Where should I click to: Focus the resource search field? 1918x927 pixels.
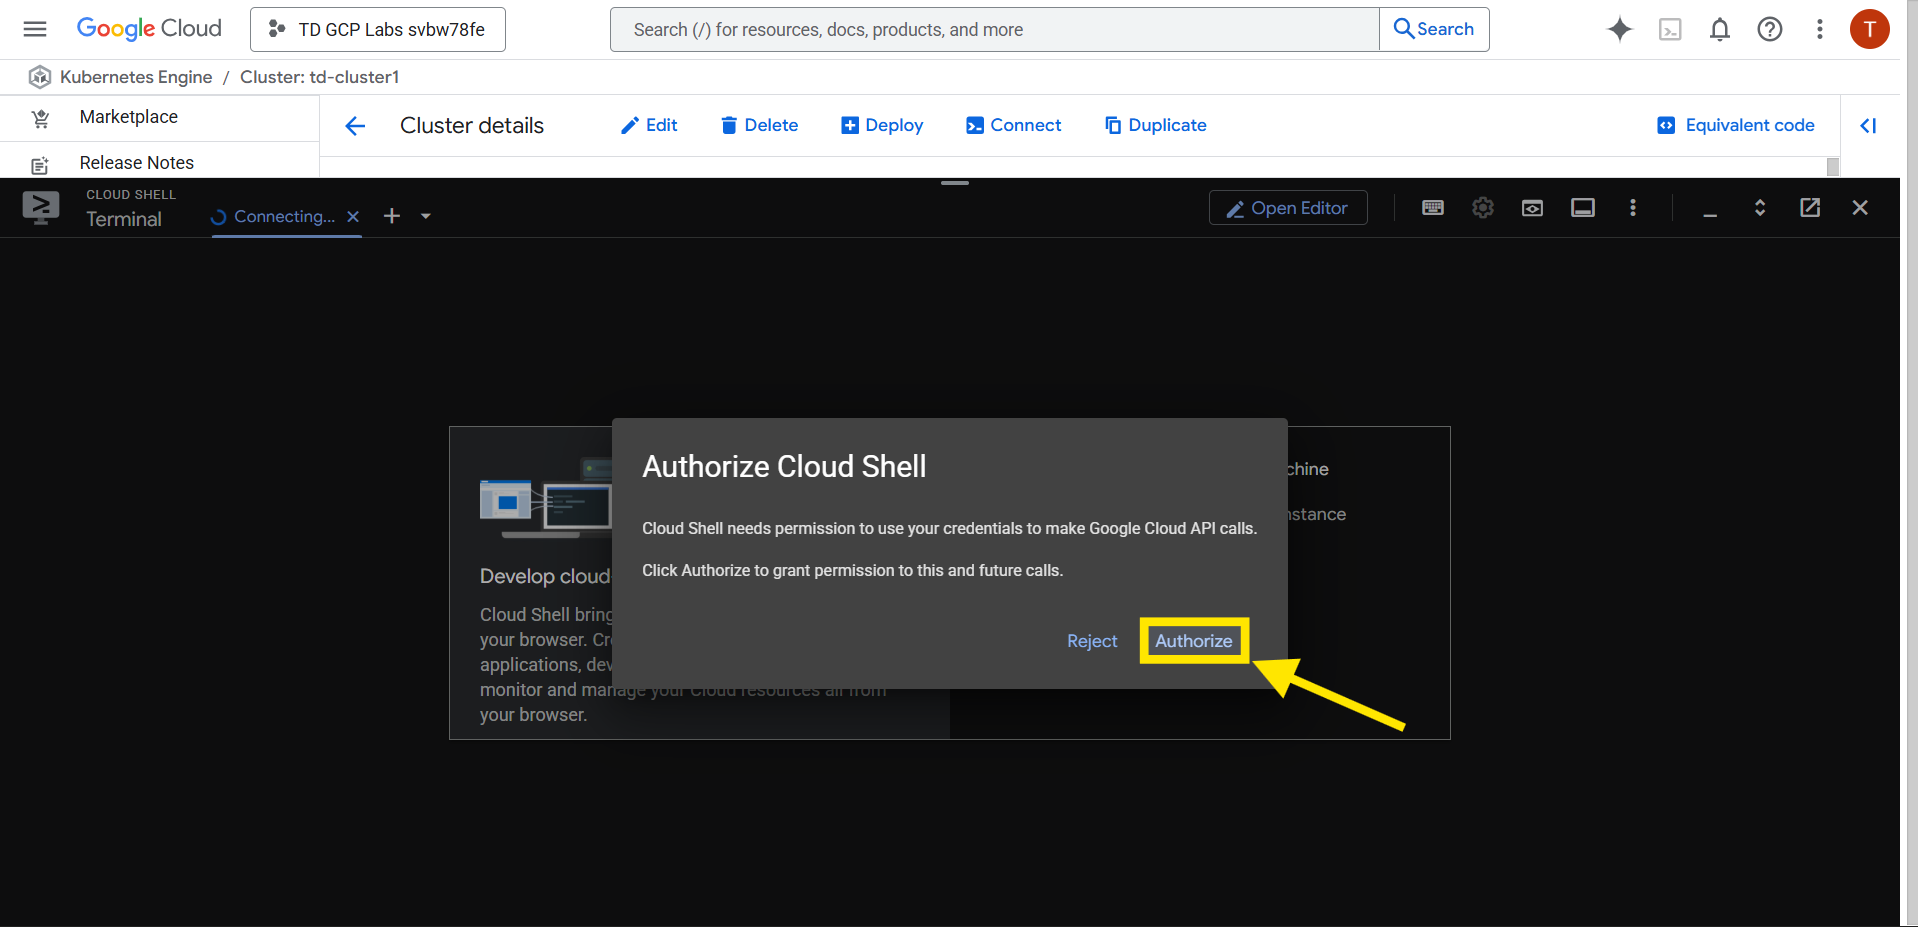tap(994, 30)
